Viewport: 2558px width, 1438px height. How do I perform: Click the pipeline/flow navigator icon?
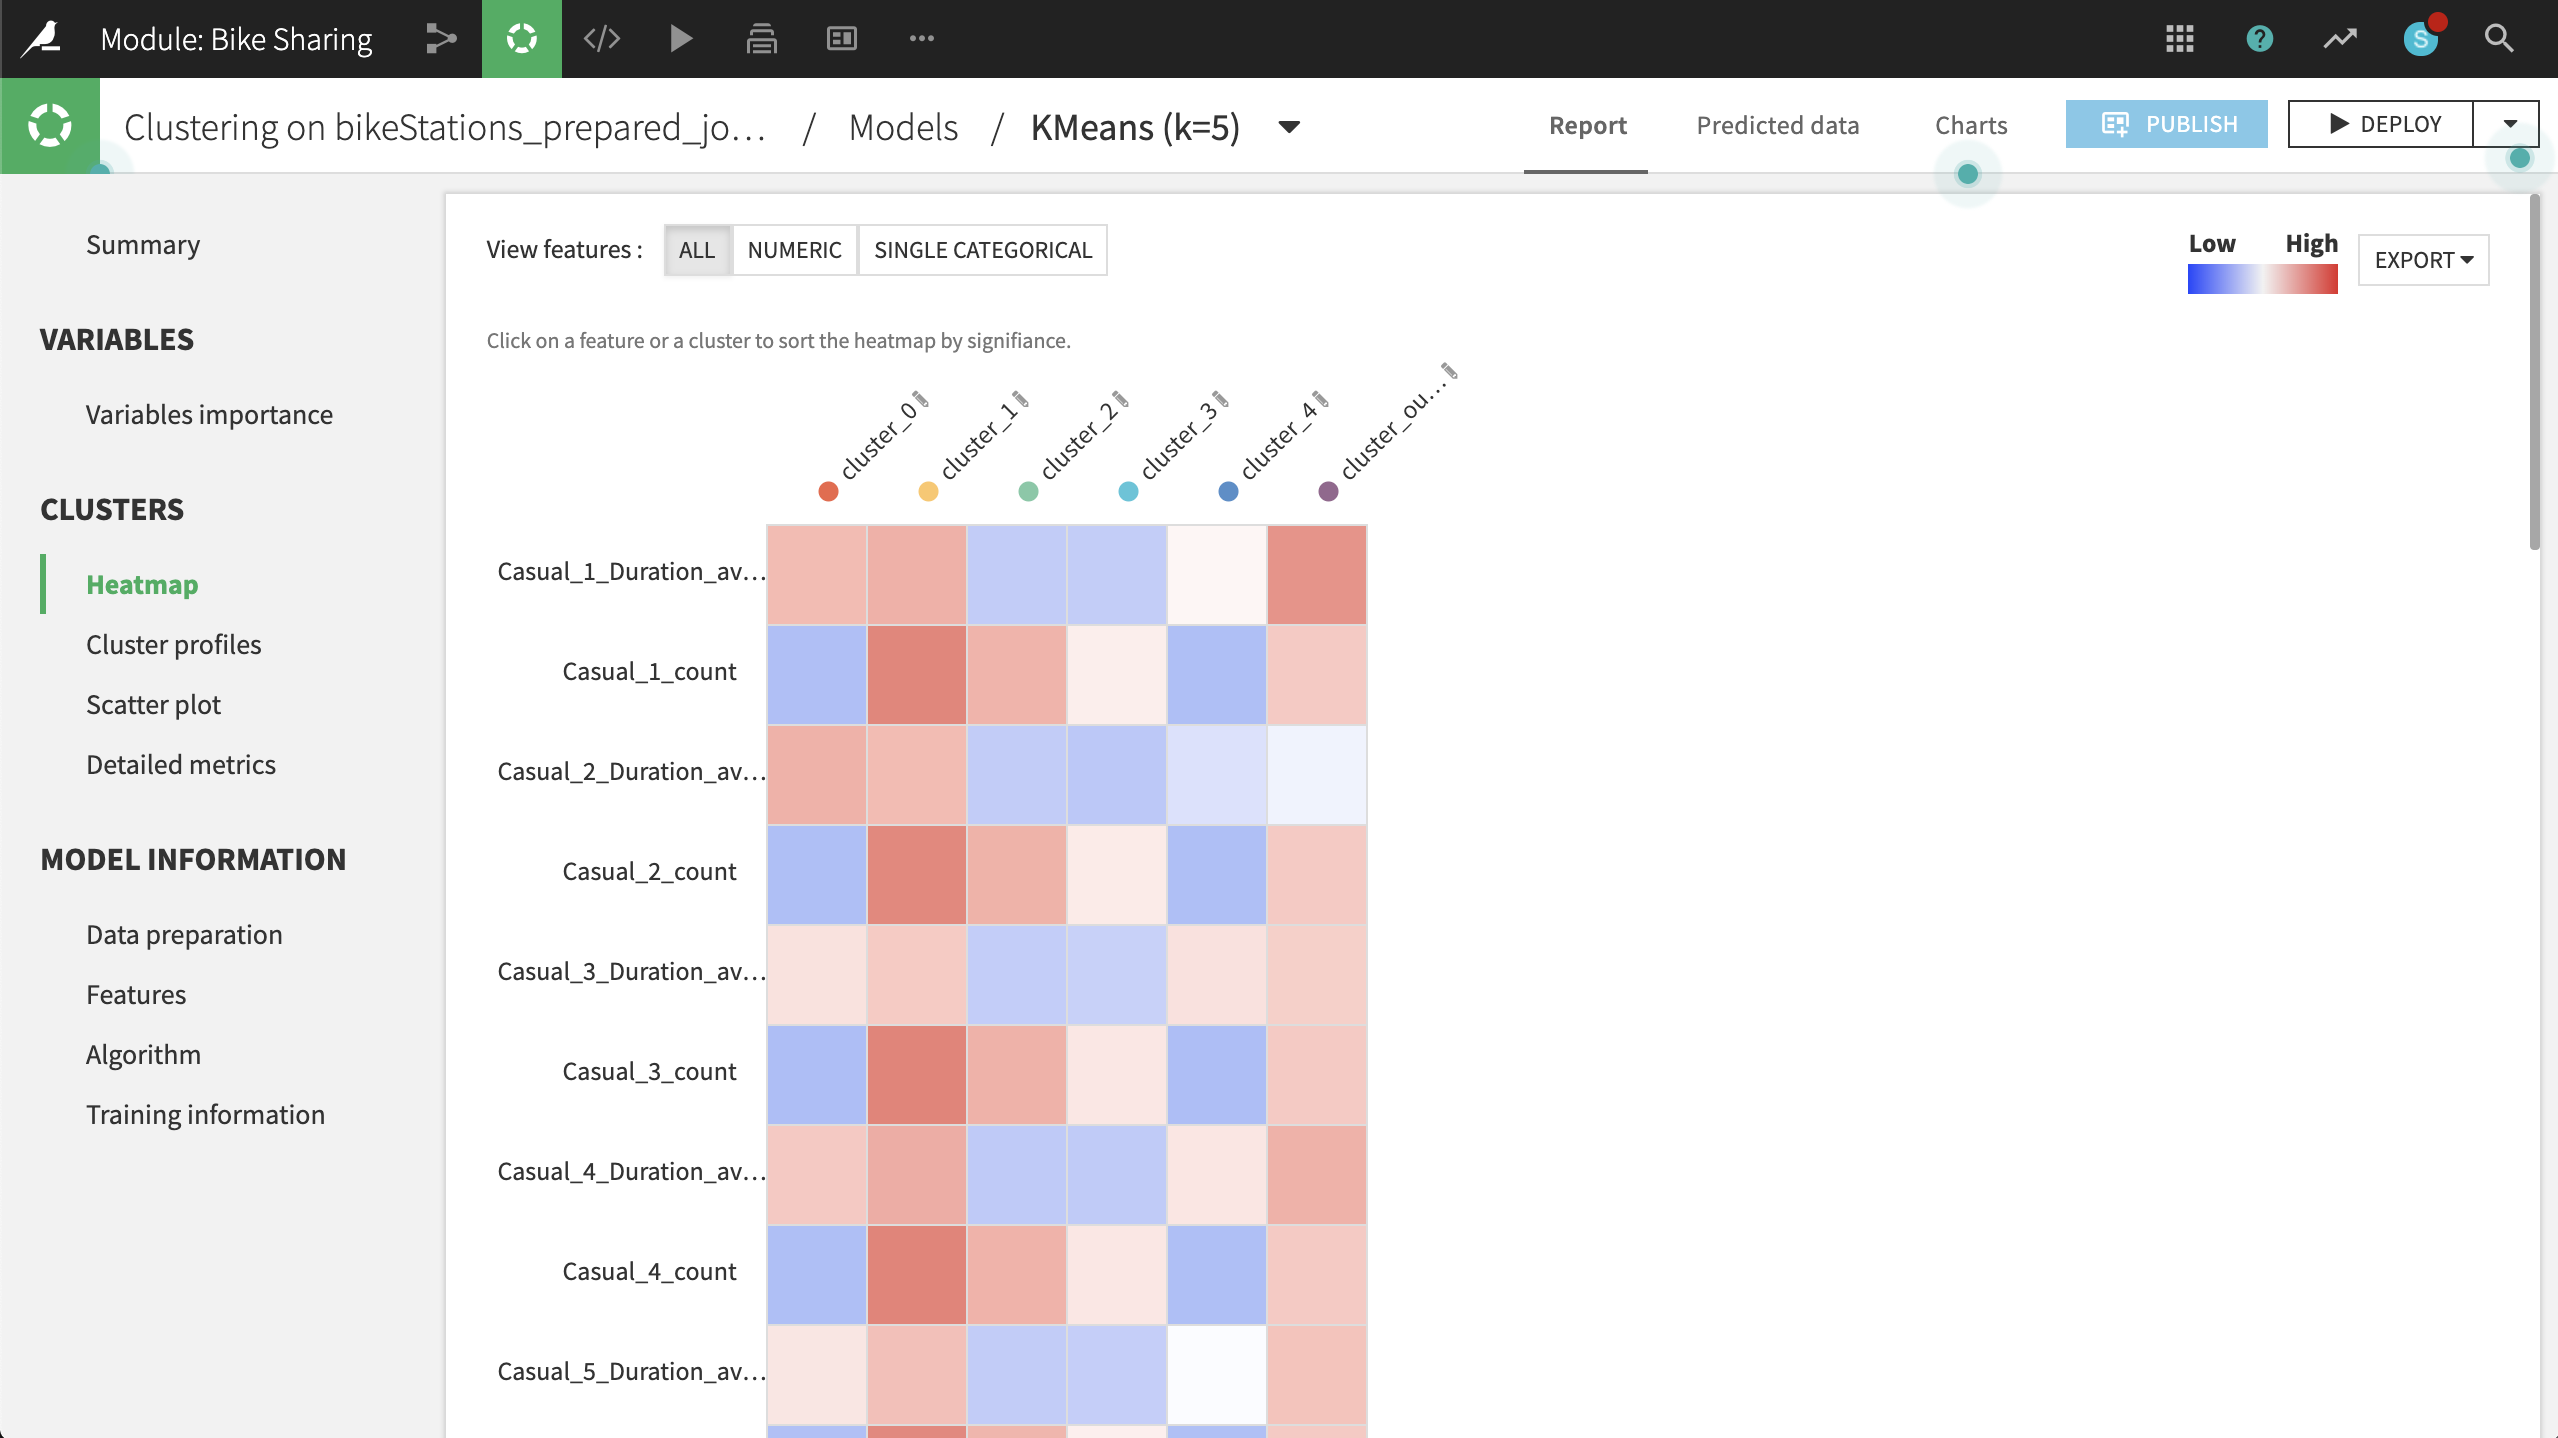(443, 39)
